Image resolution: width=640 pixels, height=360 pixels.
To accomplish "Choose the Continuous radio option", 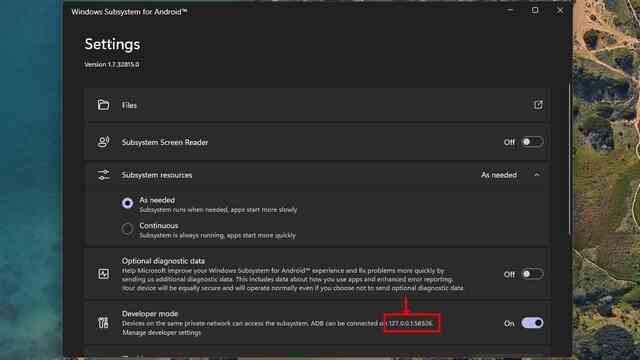I will tap(127, 229).
